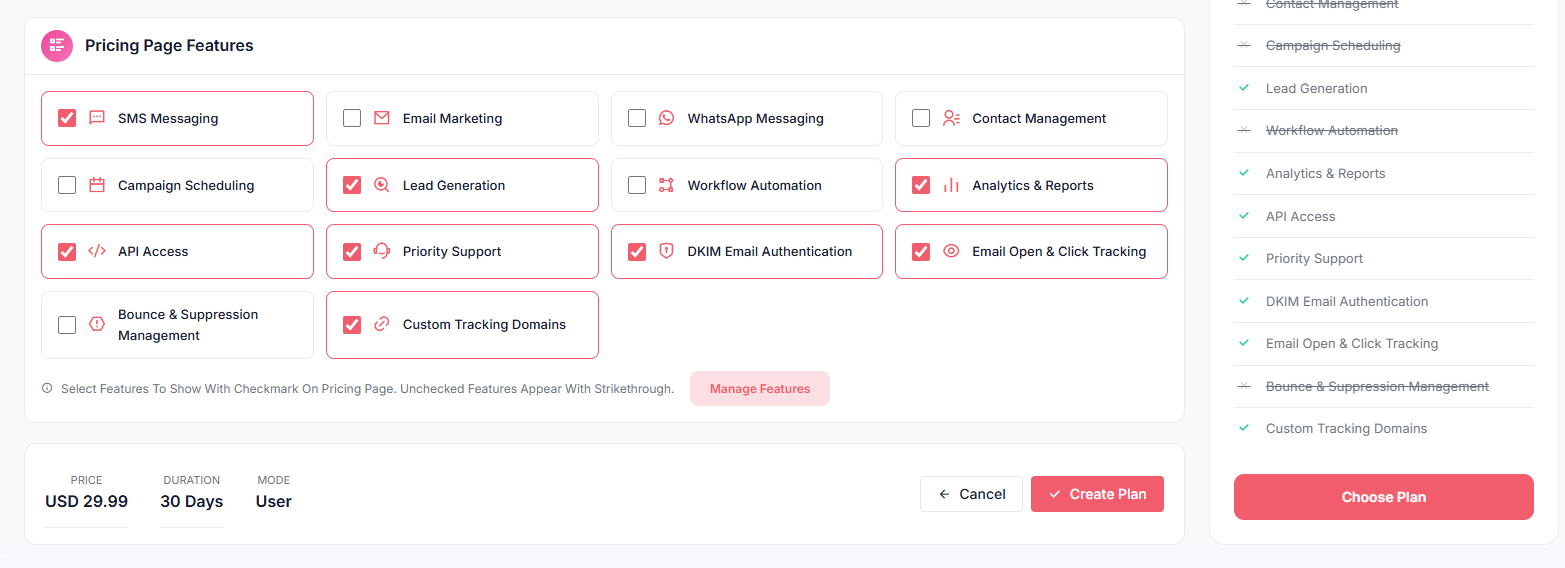Viewport: 1565px width, 568px height.
Task: Check the Bounce & Suppression Management checkbox
Action: 67,325
